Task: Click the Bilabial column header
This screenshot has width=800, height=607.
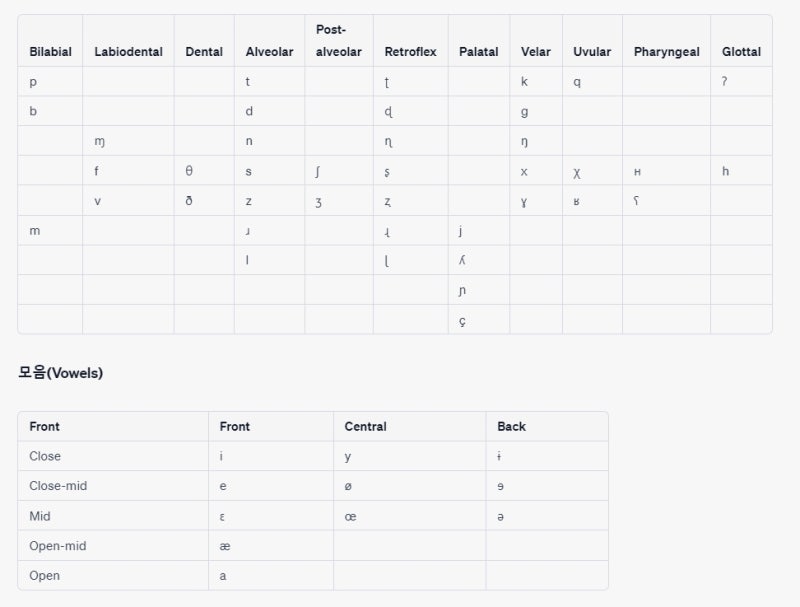Action: (51, 52)
